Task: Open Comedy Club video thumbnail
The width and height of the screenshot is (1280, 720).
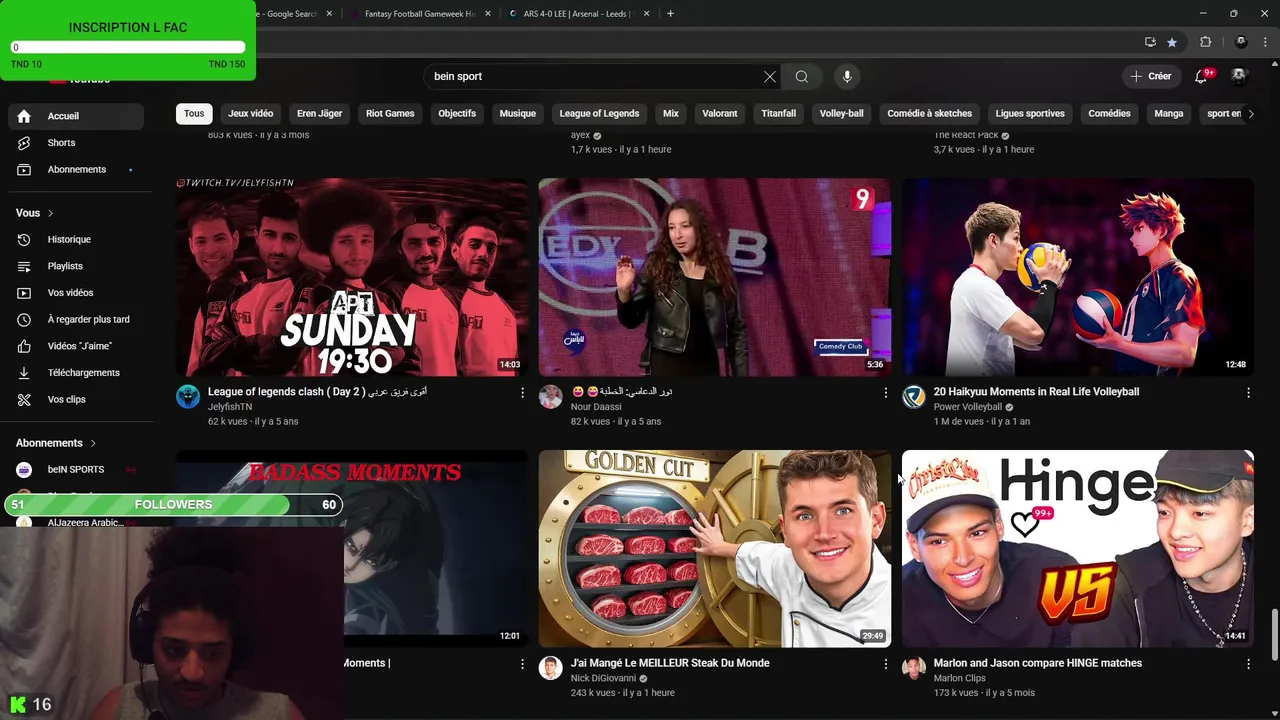Action: 715,277
